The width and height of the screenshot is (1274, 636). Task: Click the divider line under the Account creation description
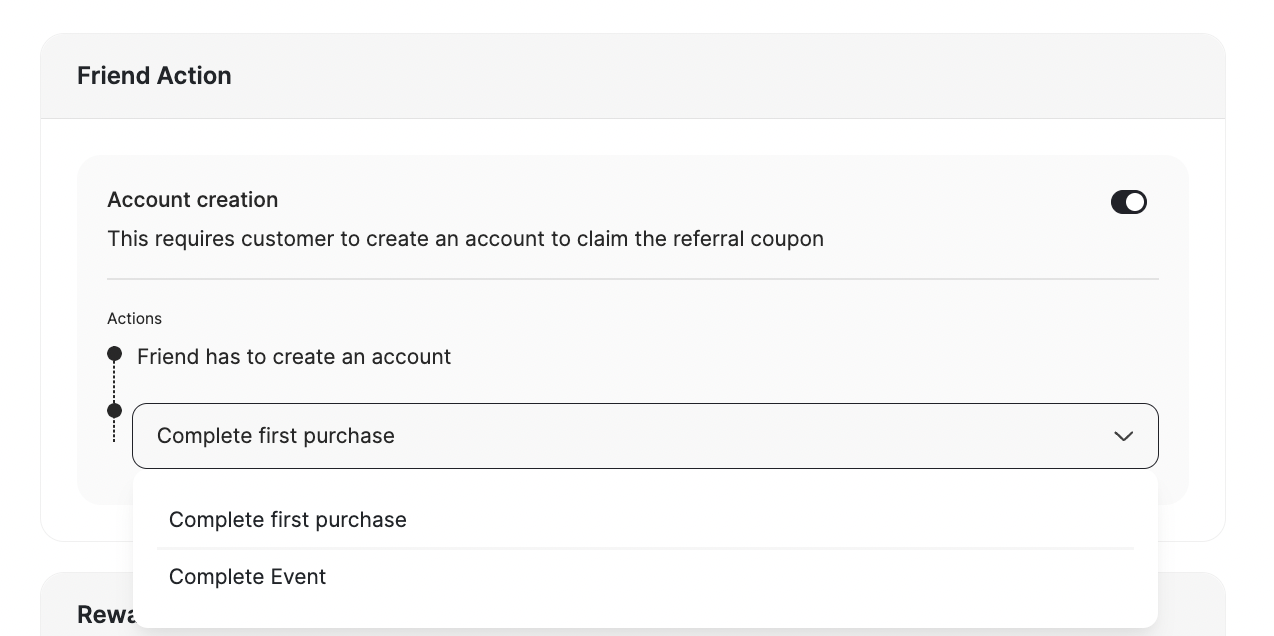tap(632, 279)
